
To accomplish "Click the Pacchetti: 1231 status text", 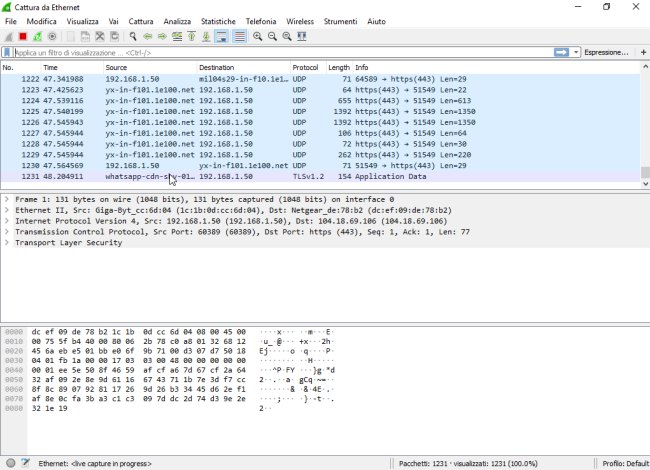I will [468, 463].
